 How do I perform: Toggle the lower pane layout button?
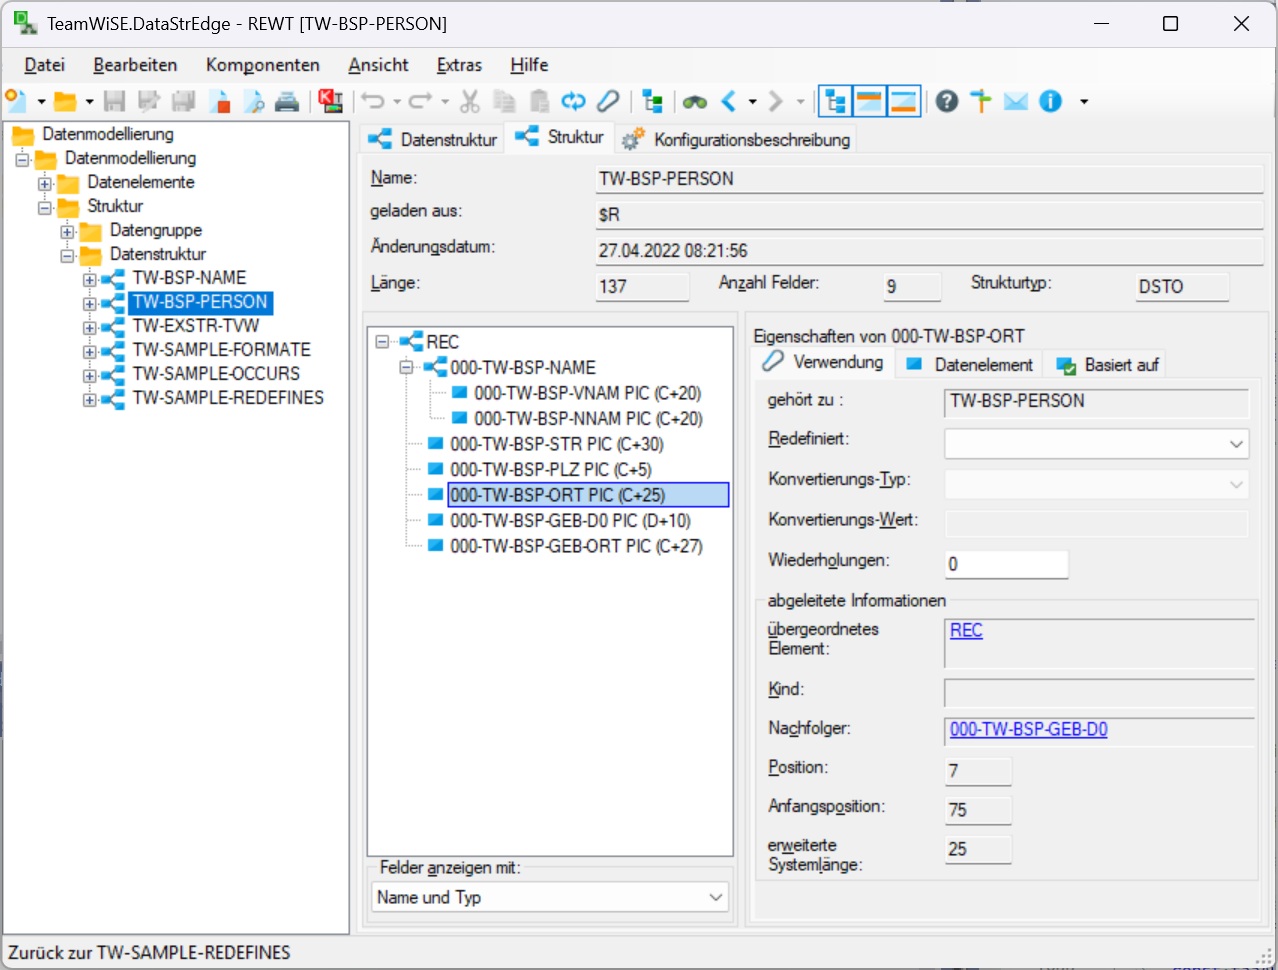pos(903,101)
